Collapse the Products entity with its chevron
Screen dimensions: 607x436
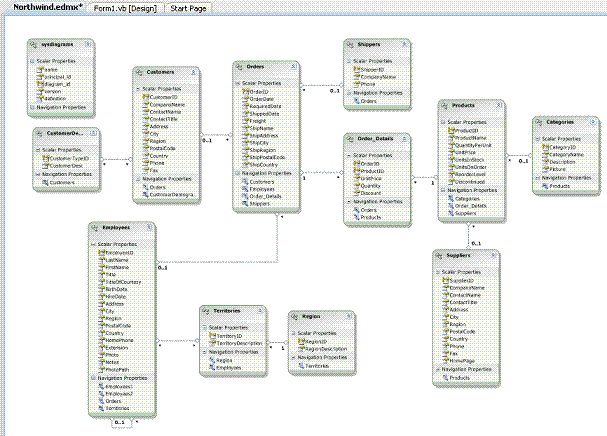click(x=498, y=106)
